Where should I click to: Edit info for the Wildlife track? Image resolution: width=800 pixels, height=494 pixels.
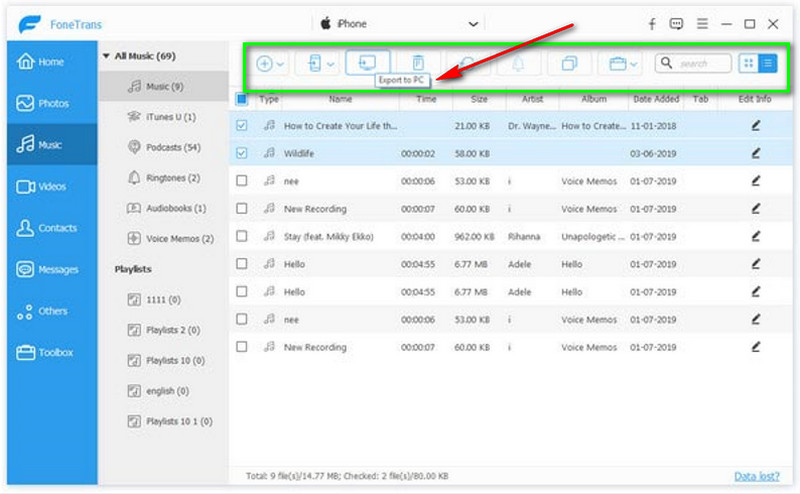[756, 154]
